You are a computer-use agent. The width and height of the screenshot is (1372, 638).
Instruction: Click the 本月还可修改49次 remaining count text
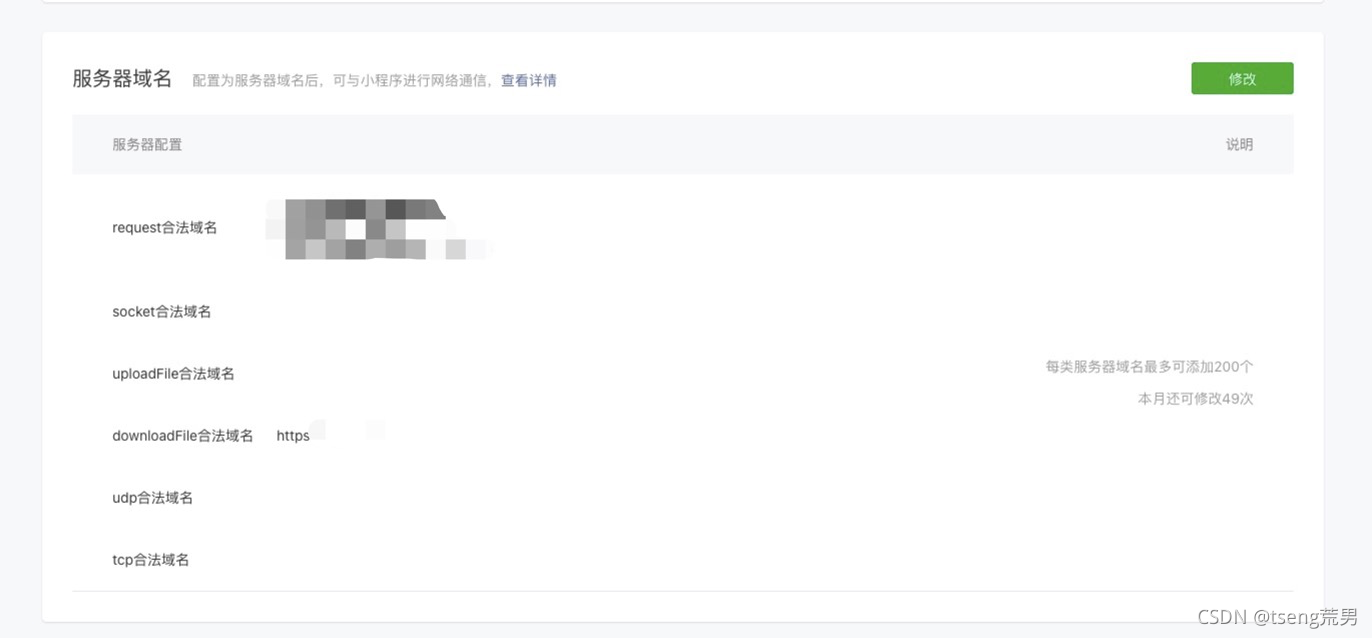1196,399
